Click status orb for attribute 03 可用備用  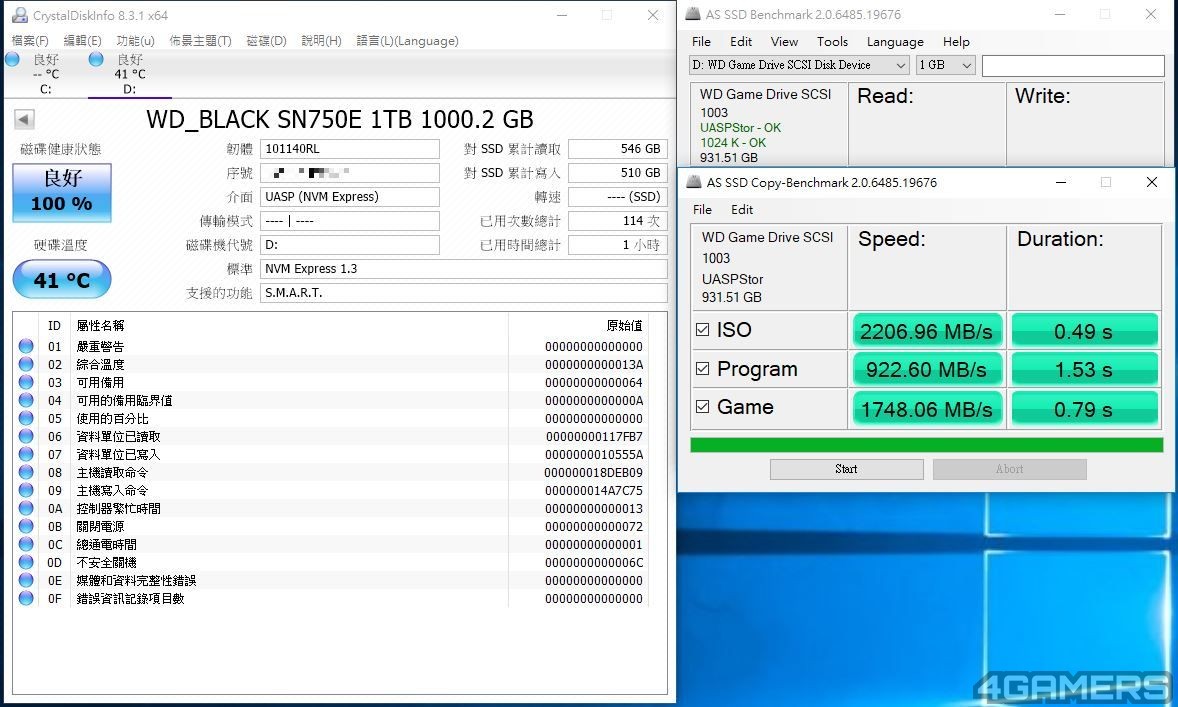point(26,382)
